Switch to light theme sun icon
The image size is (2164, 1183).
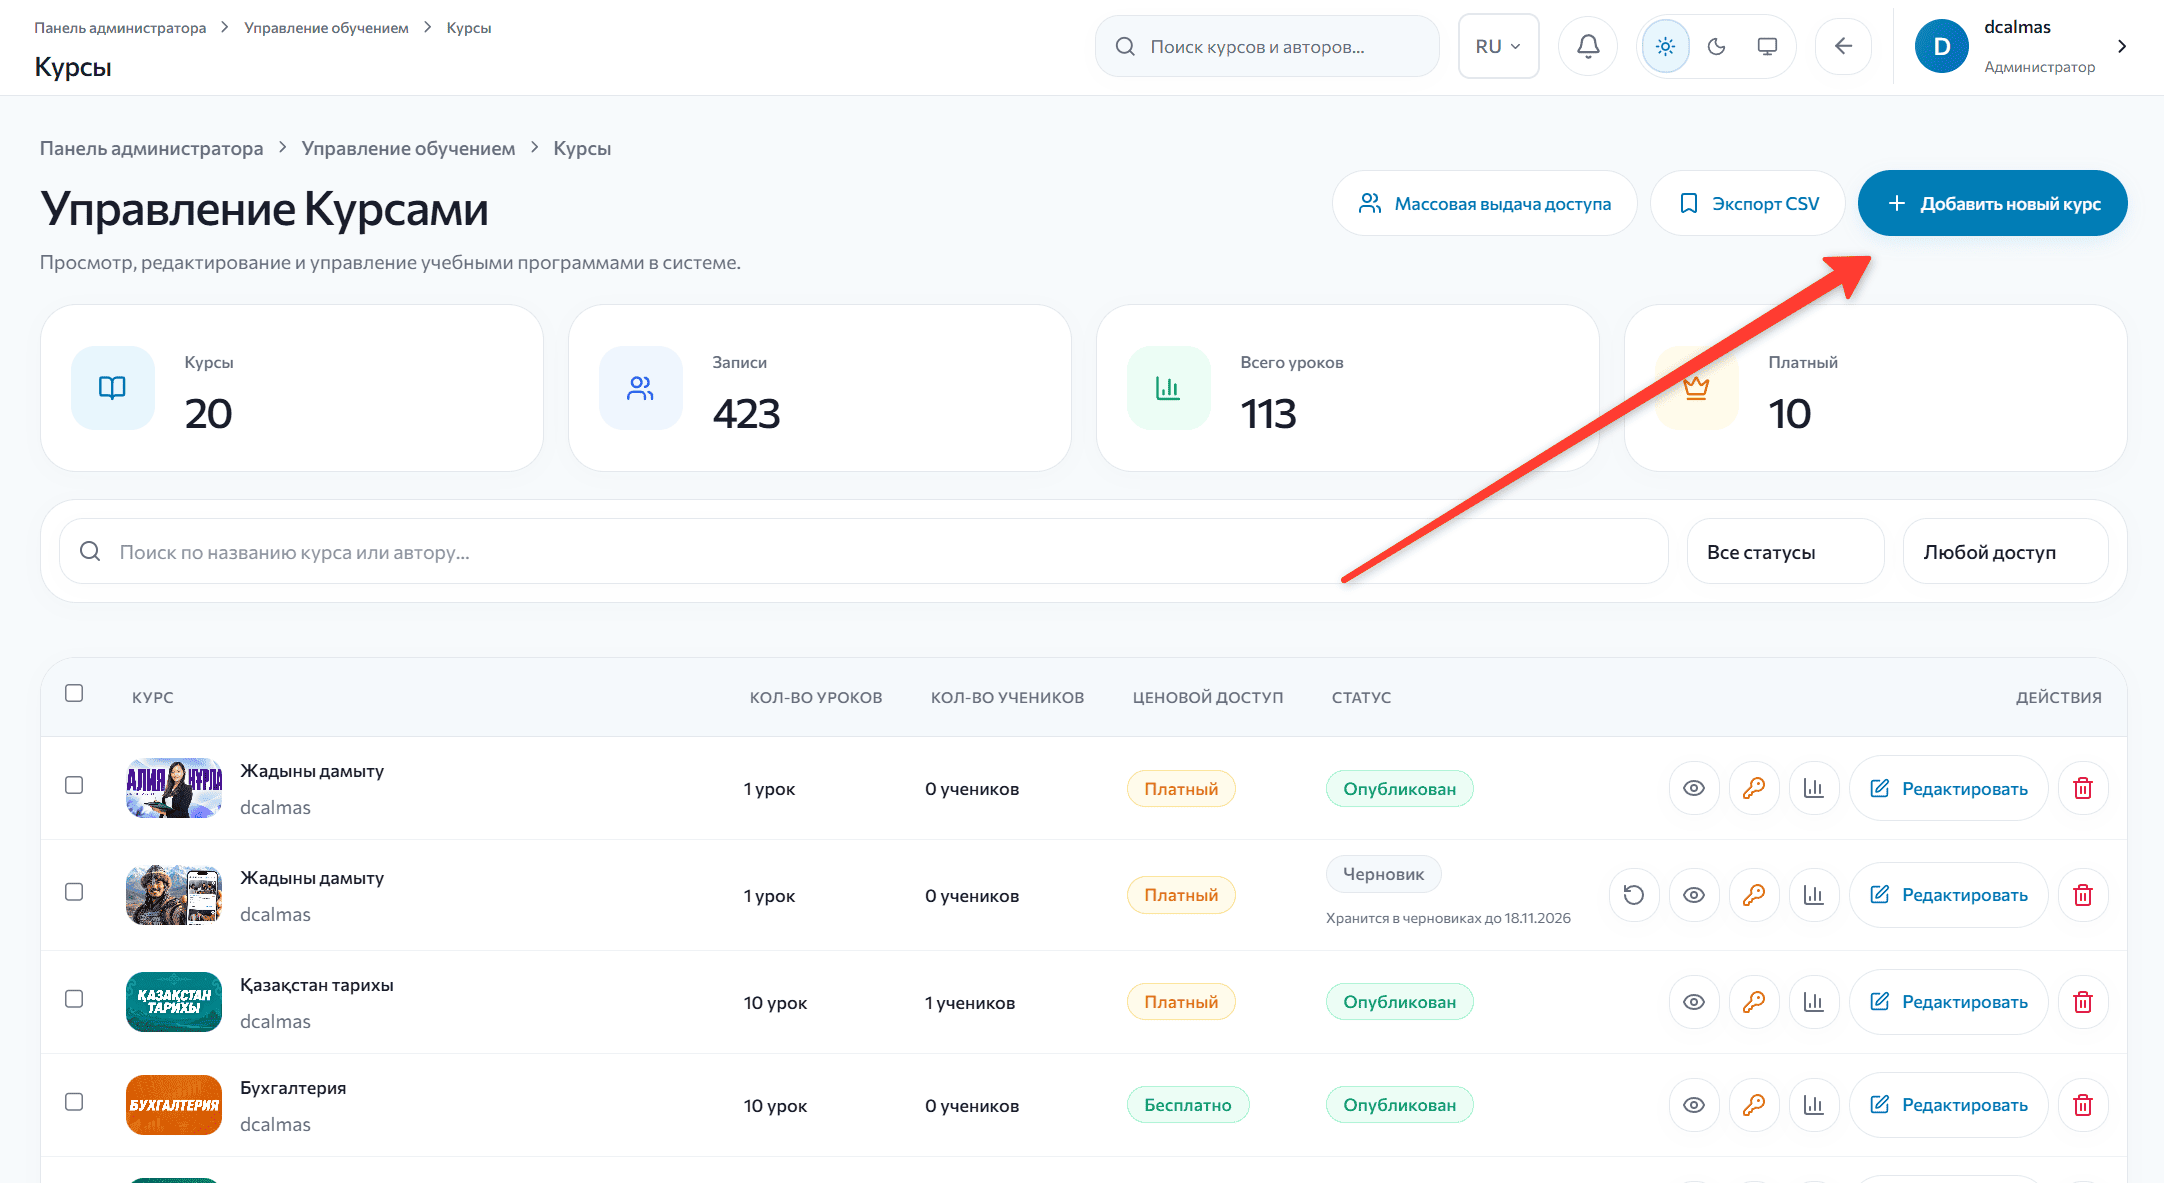1665,46
